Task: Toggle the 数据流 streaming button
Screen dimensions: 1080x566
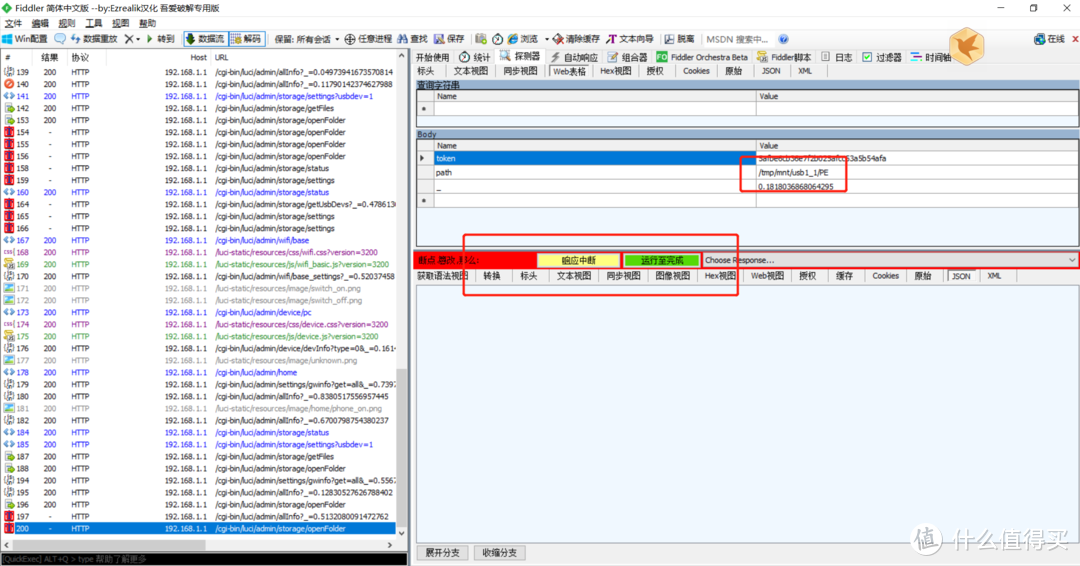Action: 205,39
